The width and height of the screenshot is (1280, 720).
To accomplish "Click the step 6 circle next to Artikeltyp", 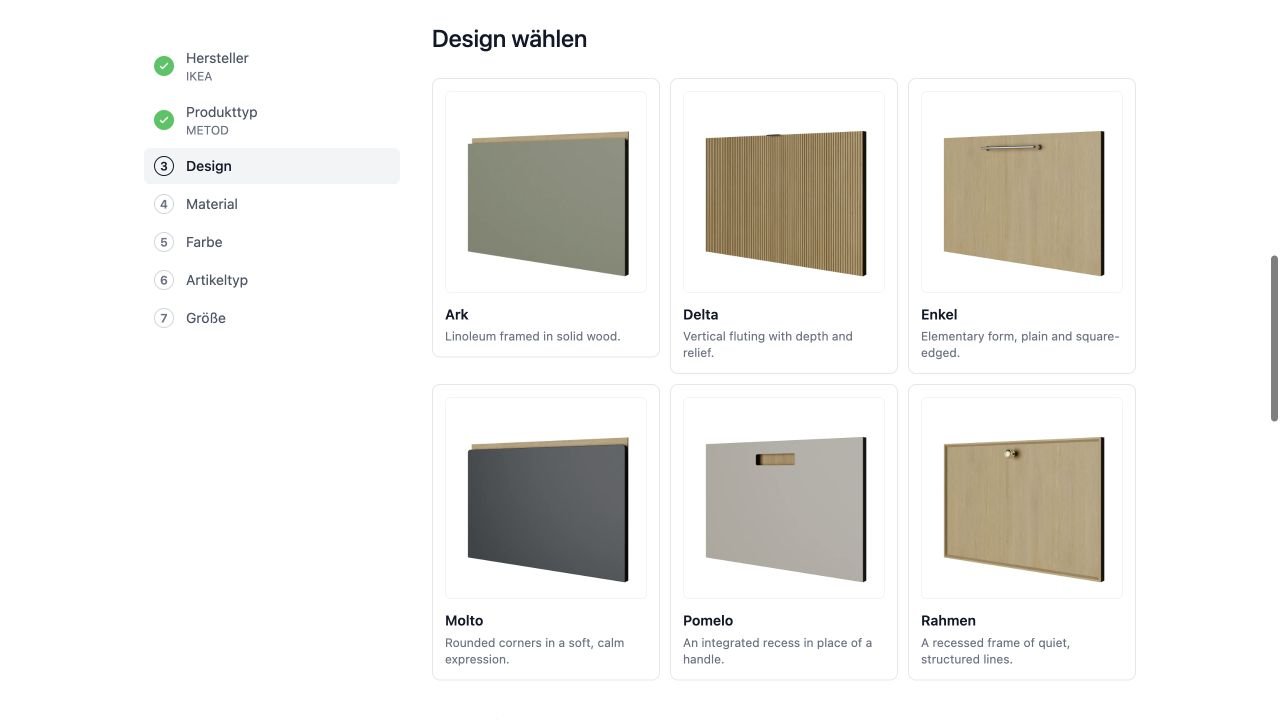I will pyautogui.click(x=164, y=280).
